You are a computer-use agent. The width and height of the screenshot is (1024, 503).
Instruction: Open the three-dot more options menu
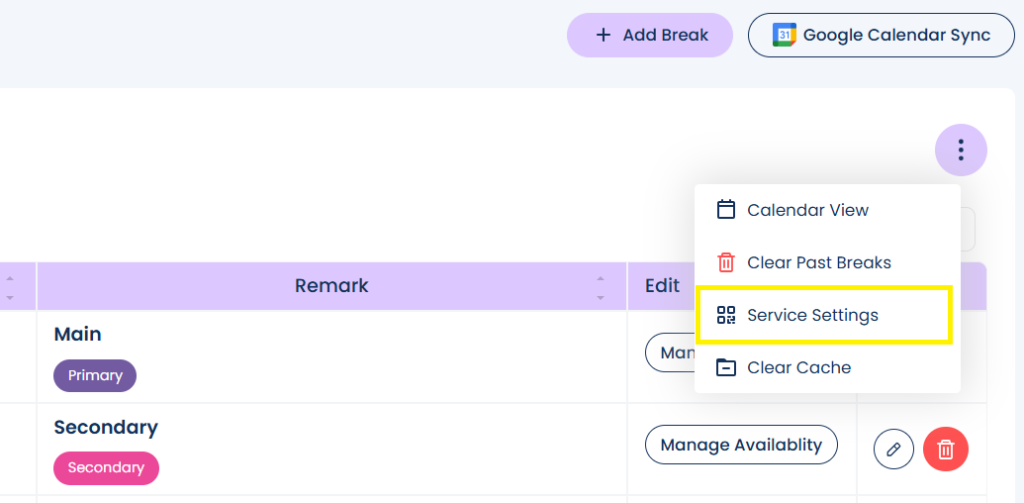[x=961, y=150]
